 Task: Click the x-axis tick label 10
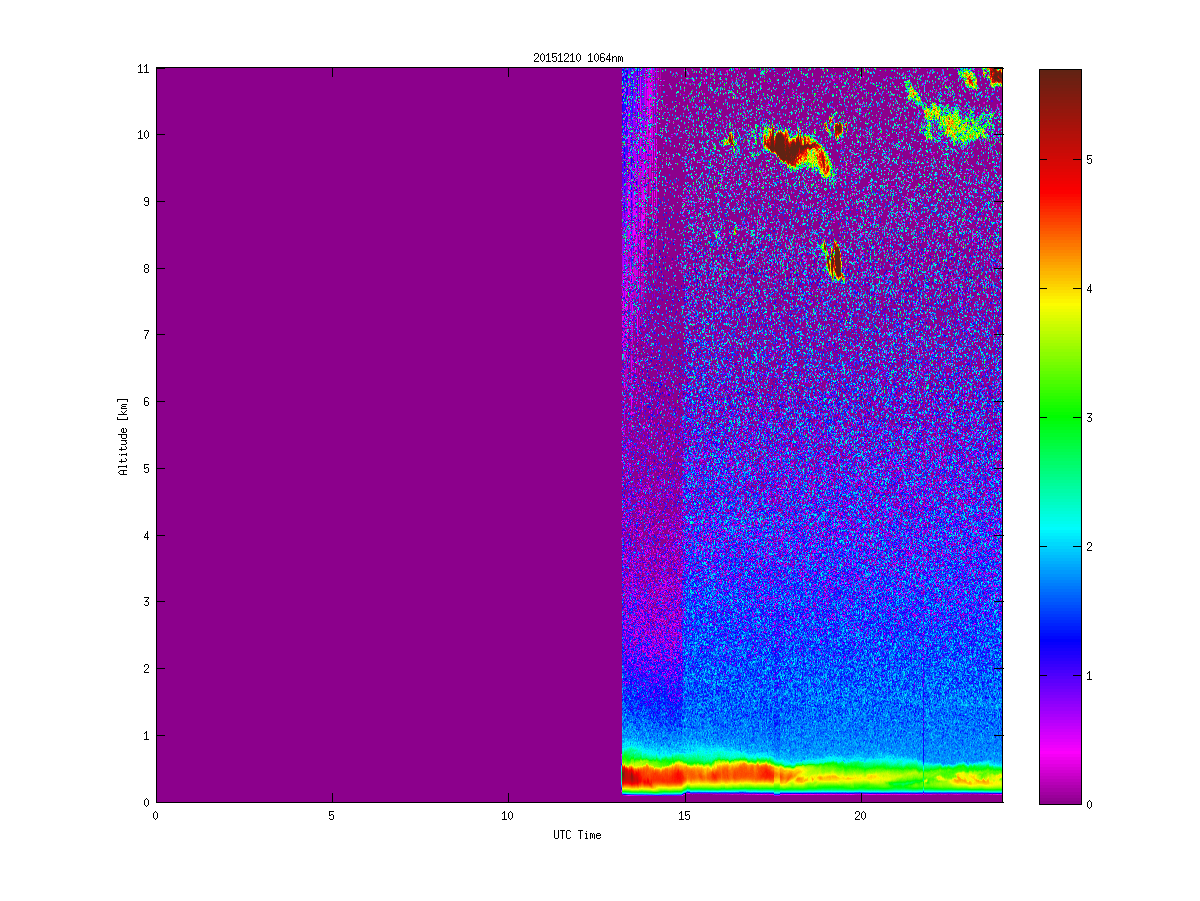508,815
